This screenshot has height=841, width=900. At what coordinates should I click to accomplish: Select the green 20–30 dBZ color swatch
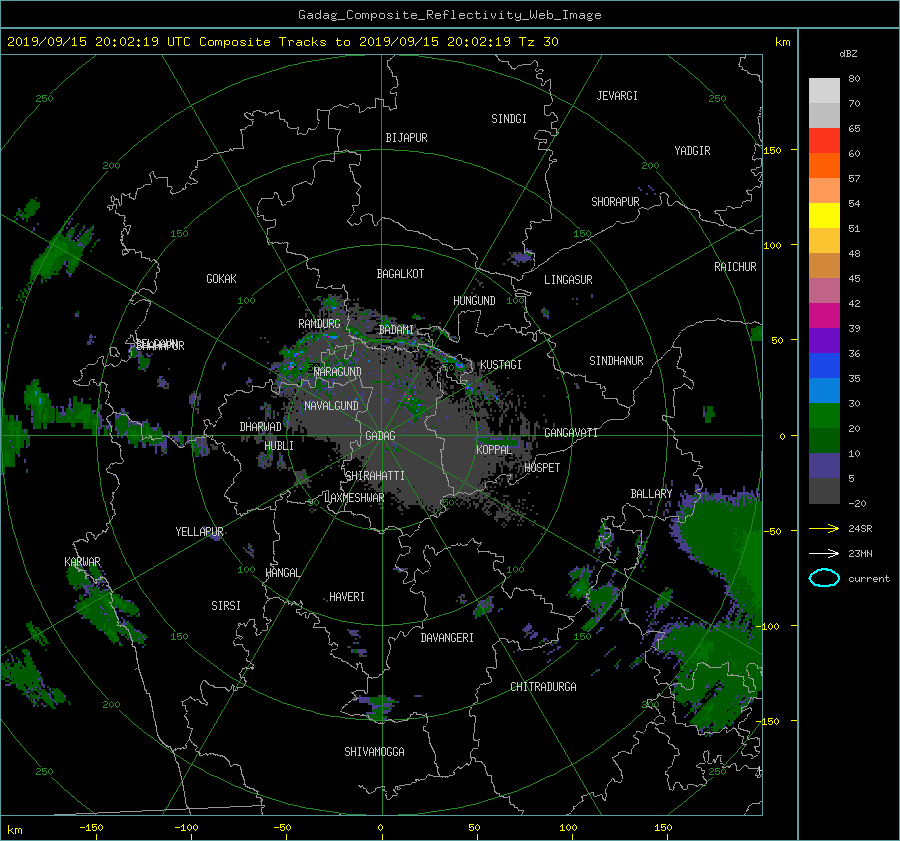tap(824, 415)
